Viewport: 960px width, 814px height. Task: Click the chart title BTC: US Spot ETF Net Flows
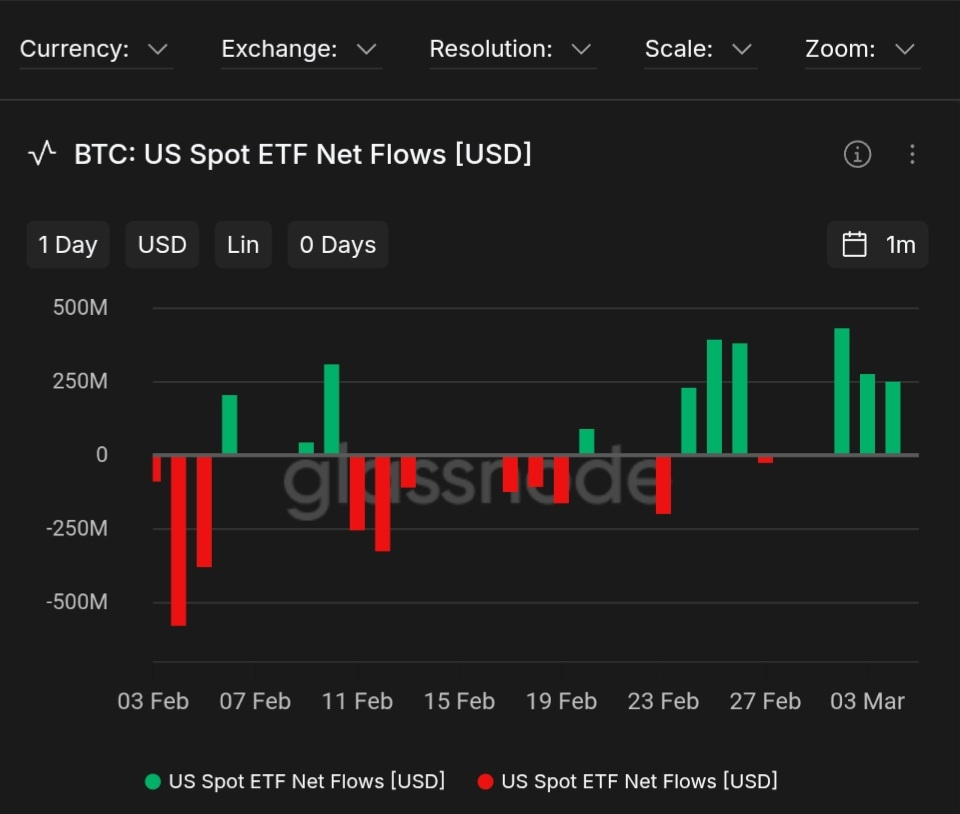[302, 154]
